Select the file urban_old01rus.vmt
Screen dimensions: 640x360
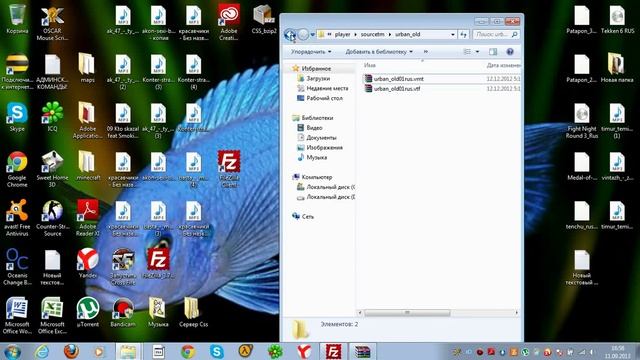398,79
